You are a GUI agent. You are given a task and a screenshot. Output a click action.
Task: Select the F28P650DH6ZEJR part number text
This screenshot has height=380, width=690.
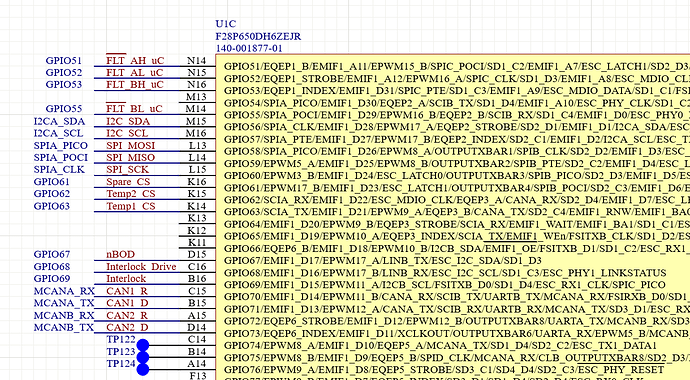pos(258,36)
